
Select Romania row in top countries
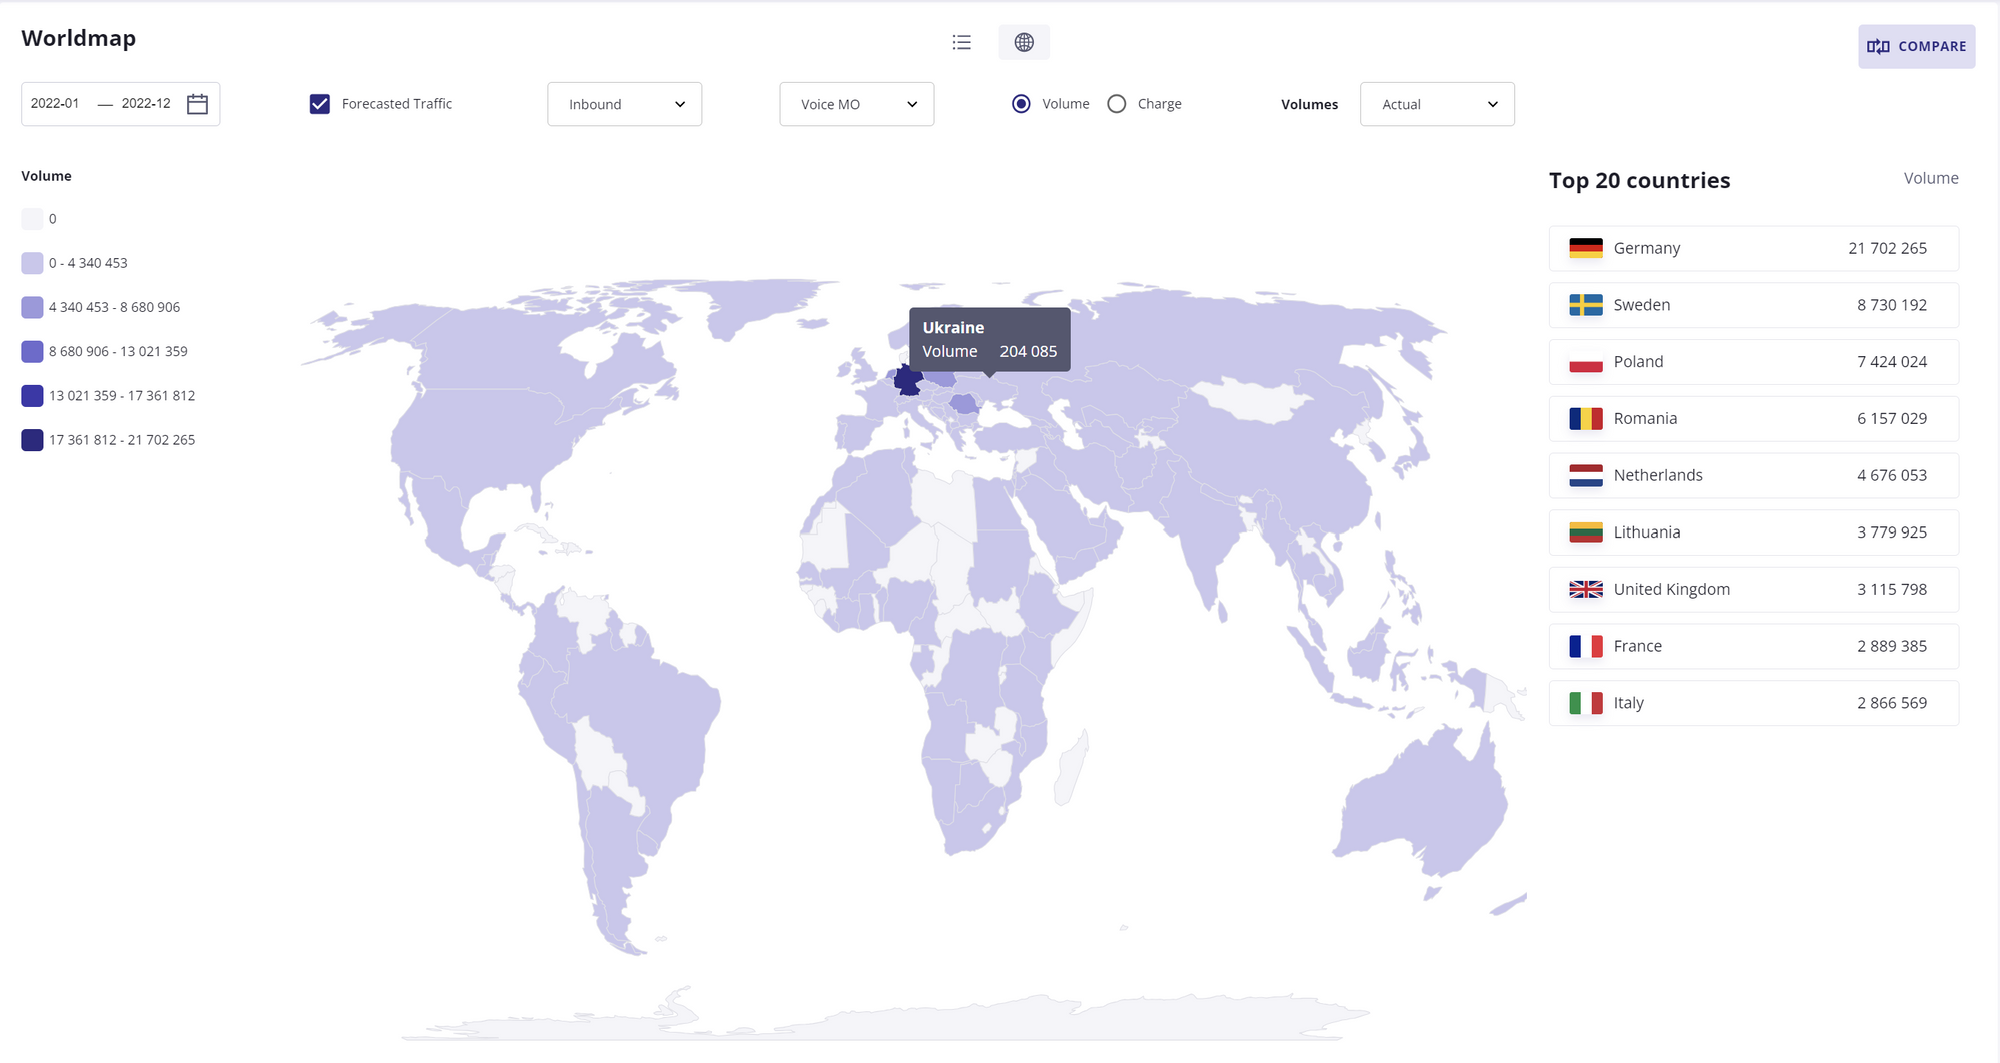[x=1754, y=419]
